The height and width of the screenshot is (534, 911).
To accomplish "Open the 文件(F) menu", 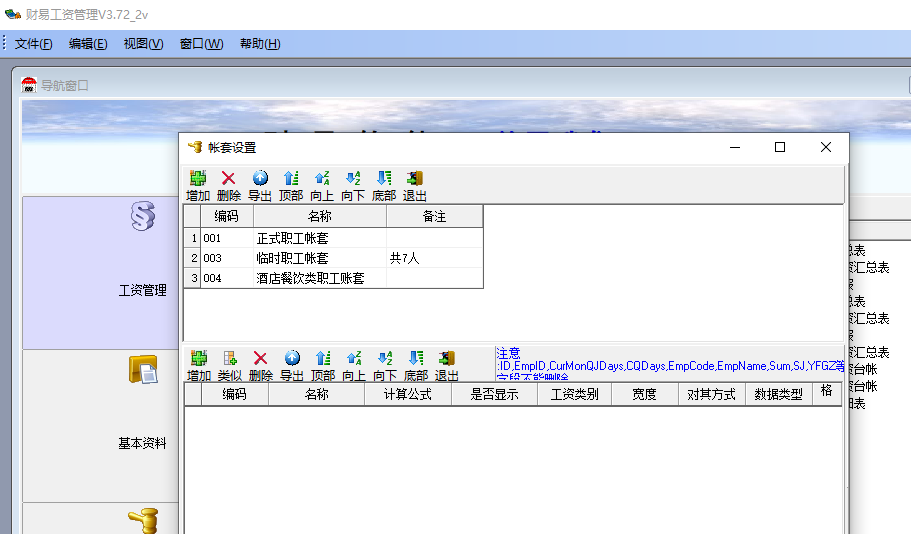I will click(33, 44).
